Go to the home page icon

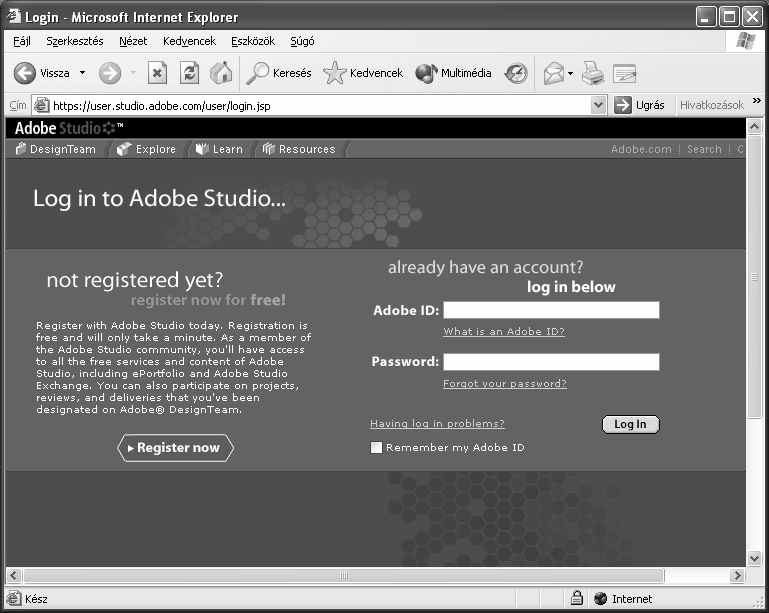[x=221, y=74]
